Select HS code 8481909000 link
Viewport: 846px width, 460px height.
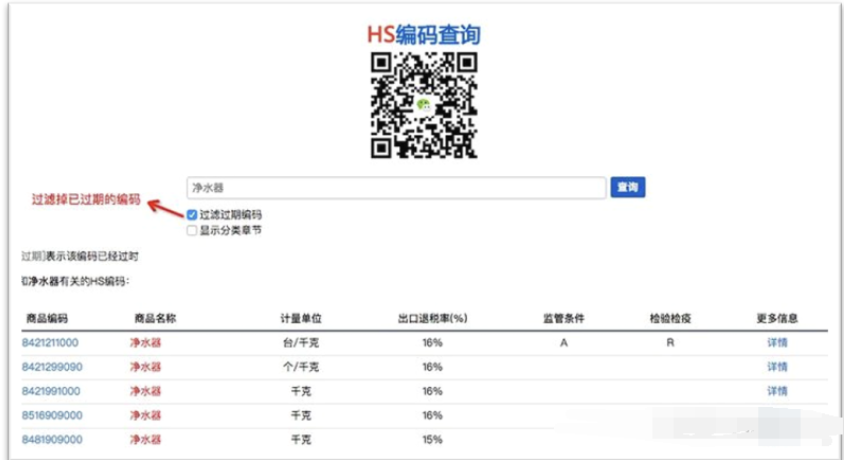pyautogui.click(x=52, y=439)
